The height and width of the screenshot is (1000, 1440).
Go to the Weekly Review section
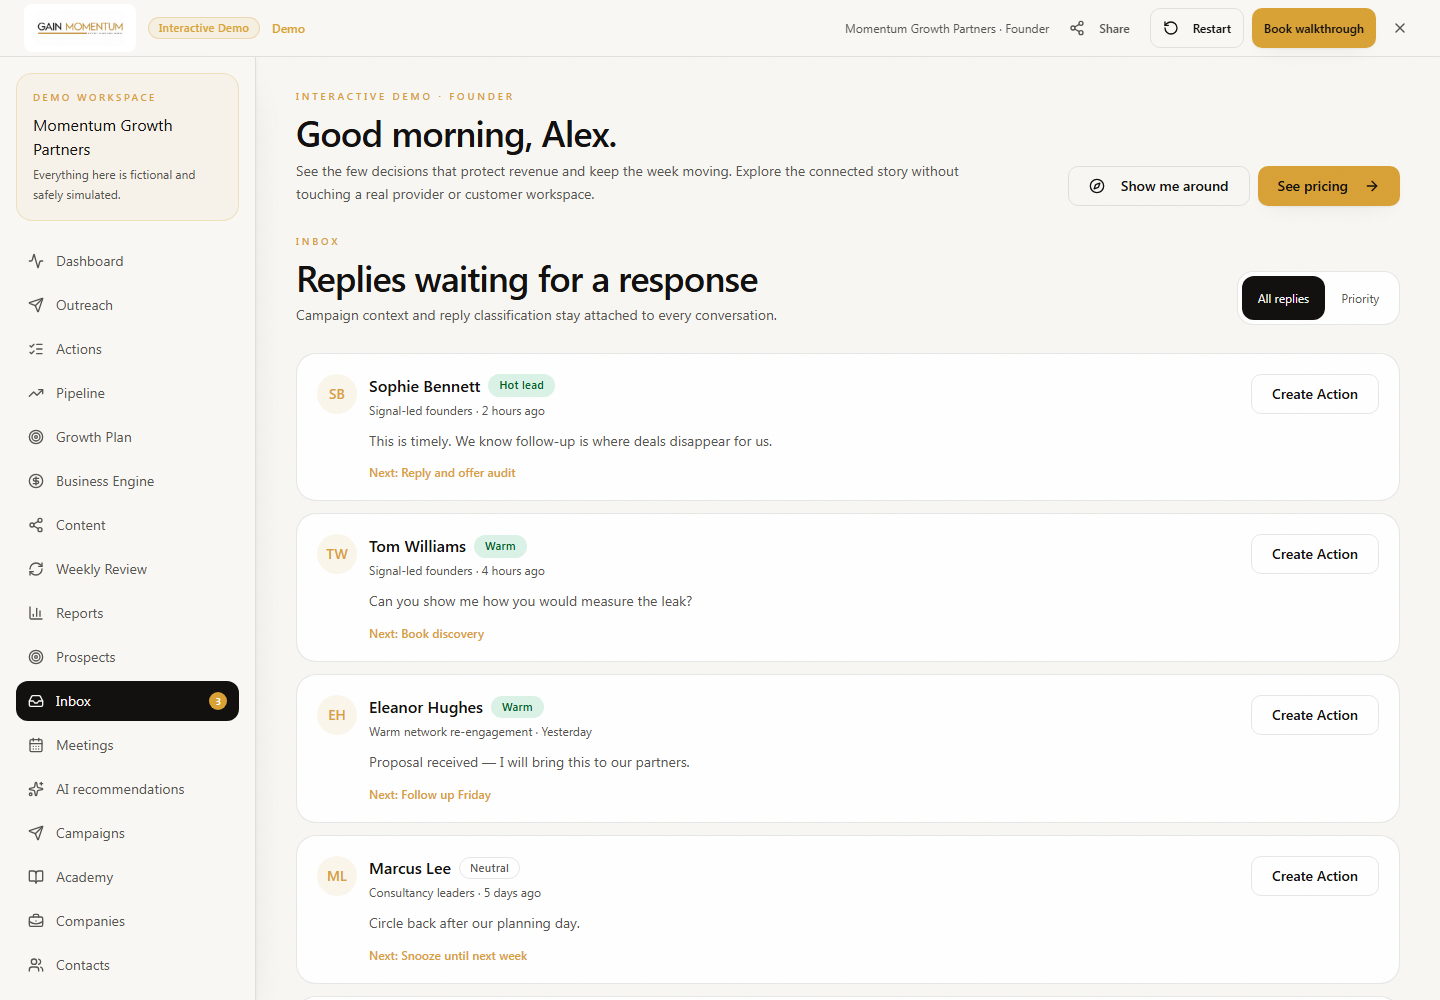tap(127, 569)
